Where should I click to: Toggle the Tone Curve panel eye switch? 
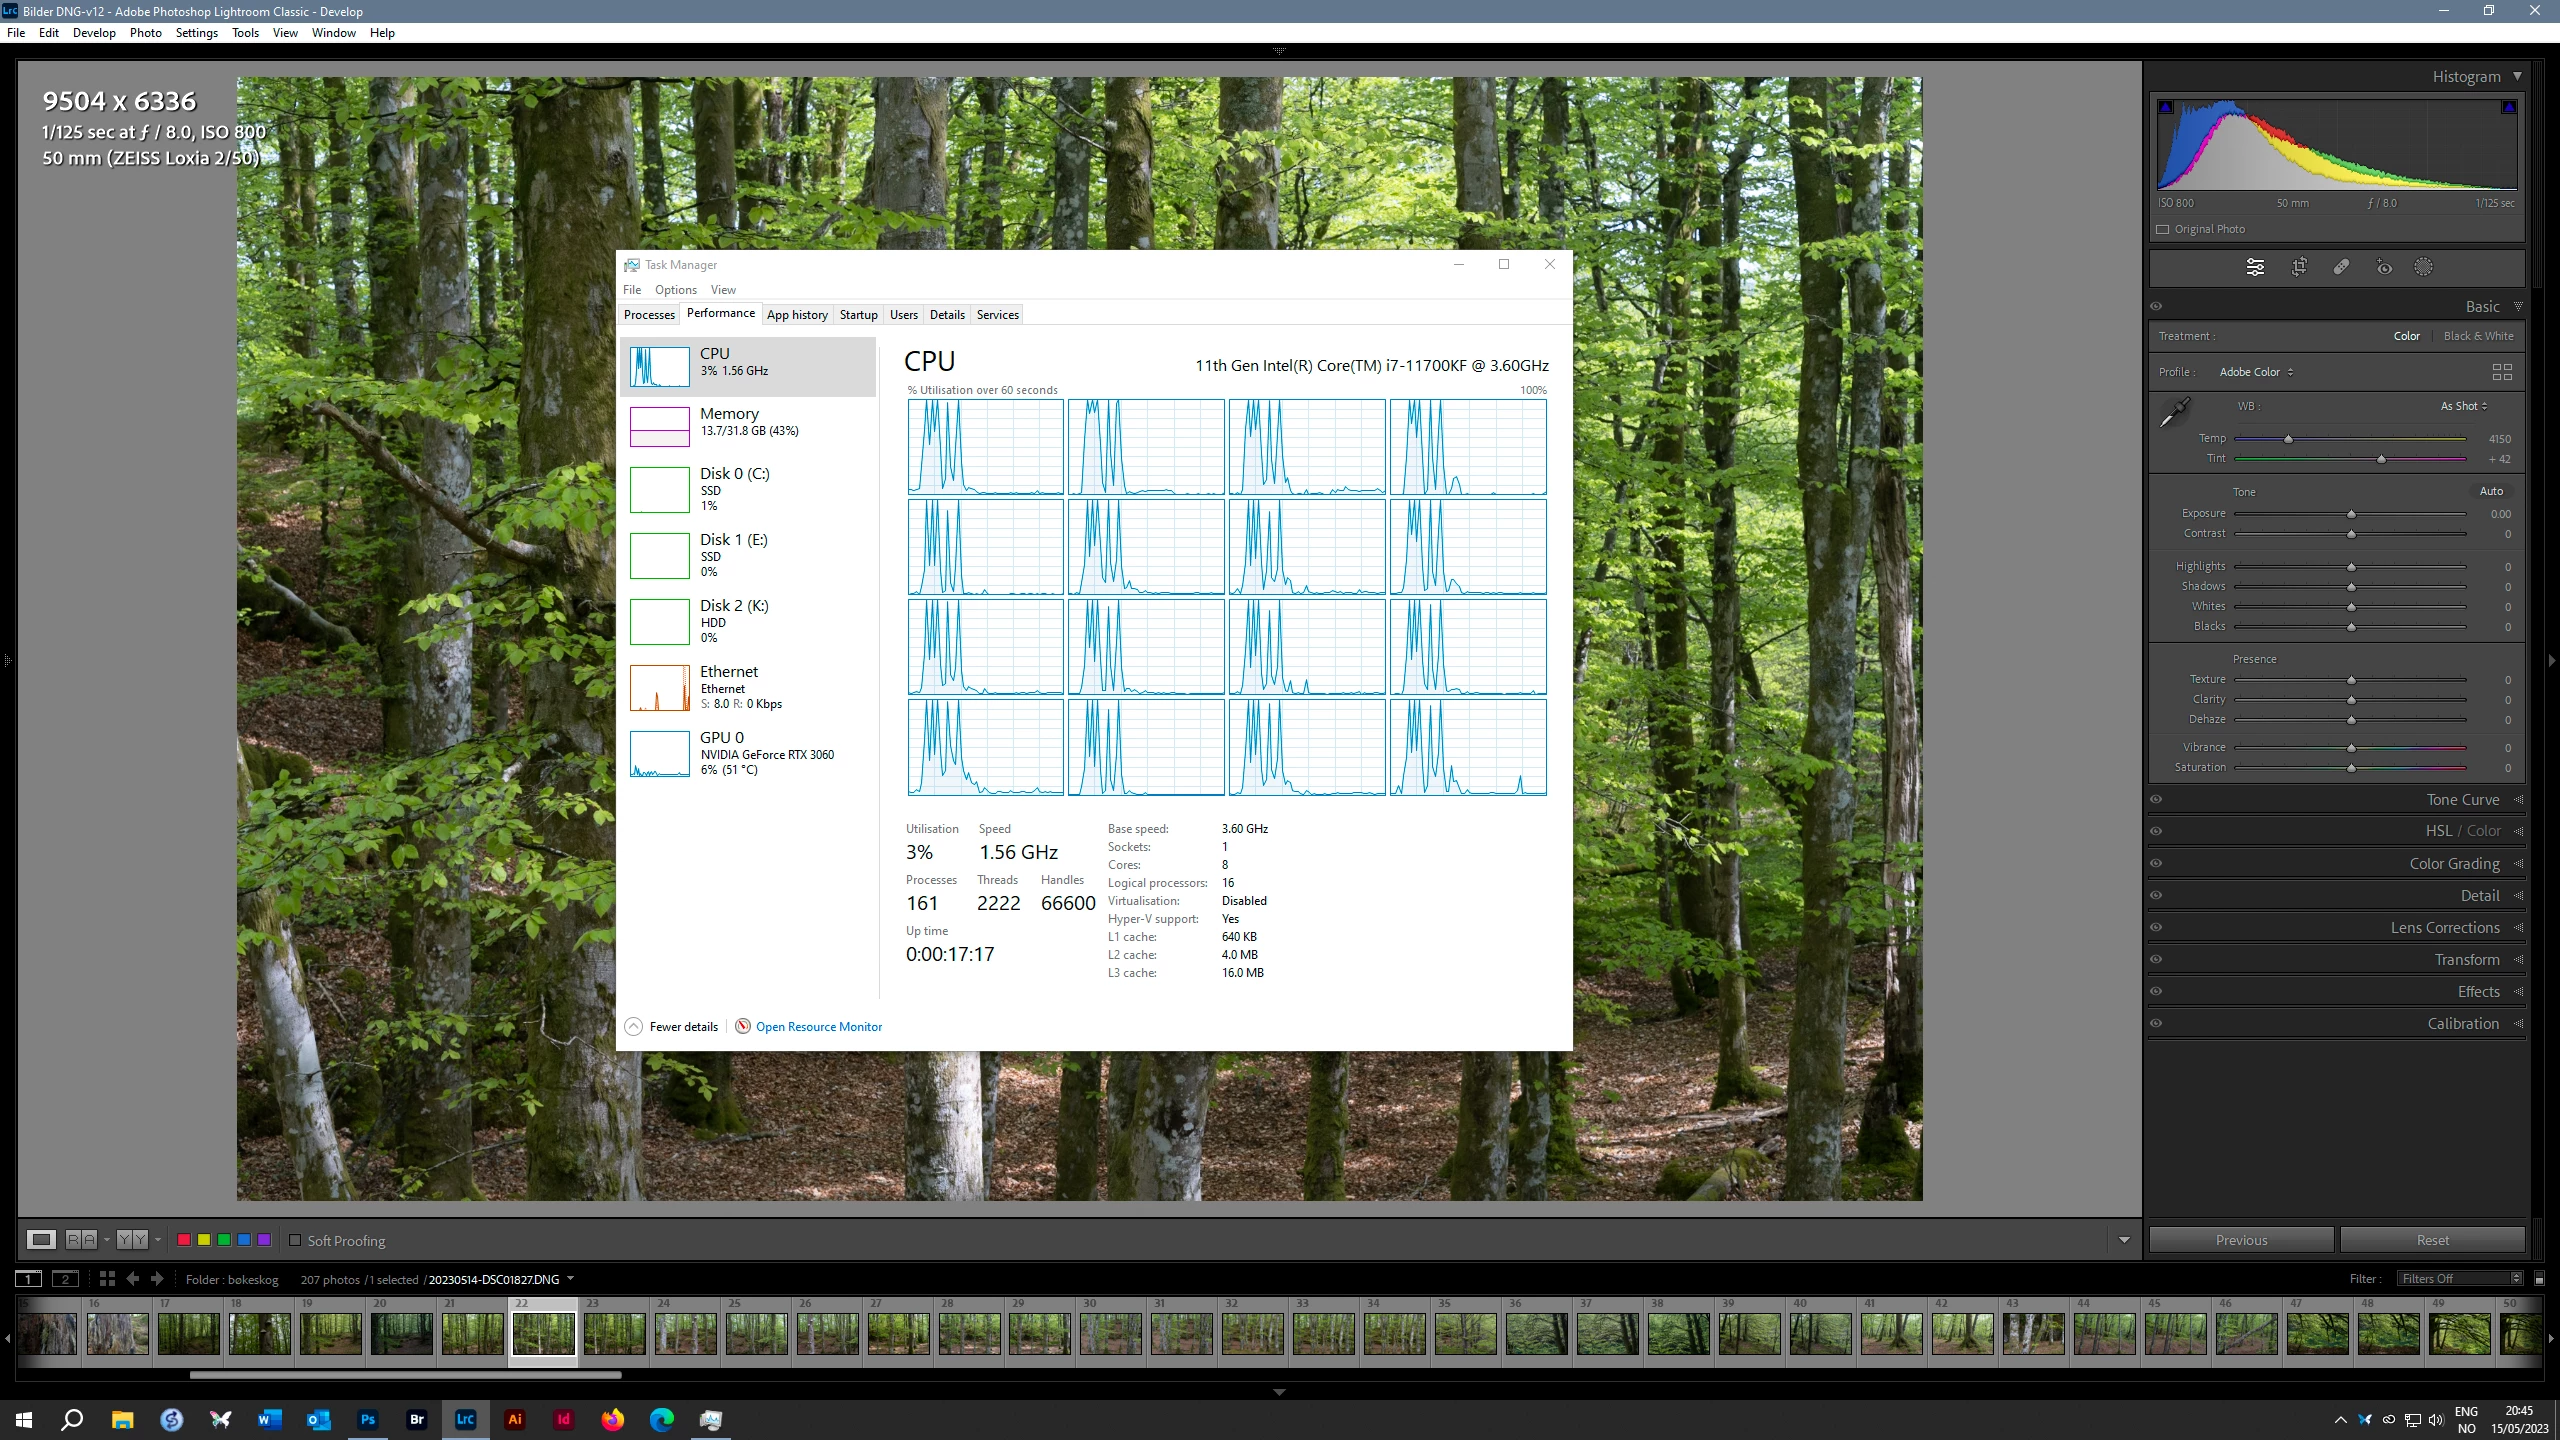[x=2156, y=800]
